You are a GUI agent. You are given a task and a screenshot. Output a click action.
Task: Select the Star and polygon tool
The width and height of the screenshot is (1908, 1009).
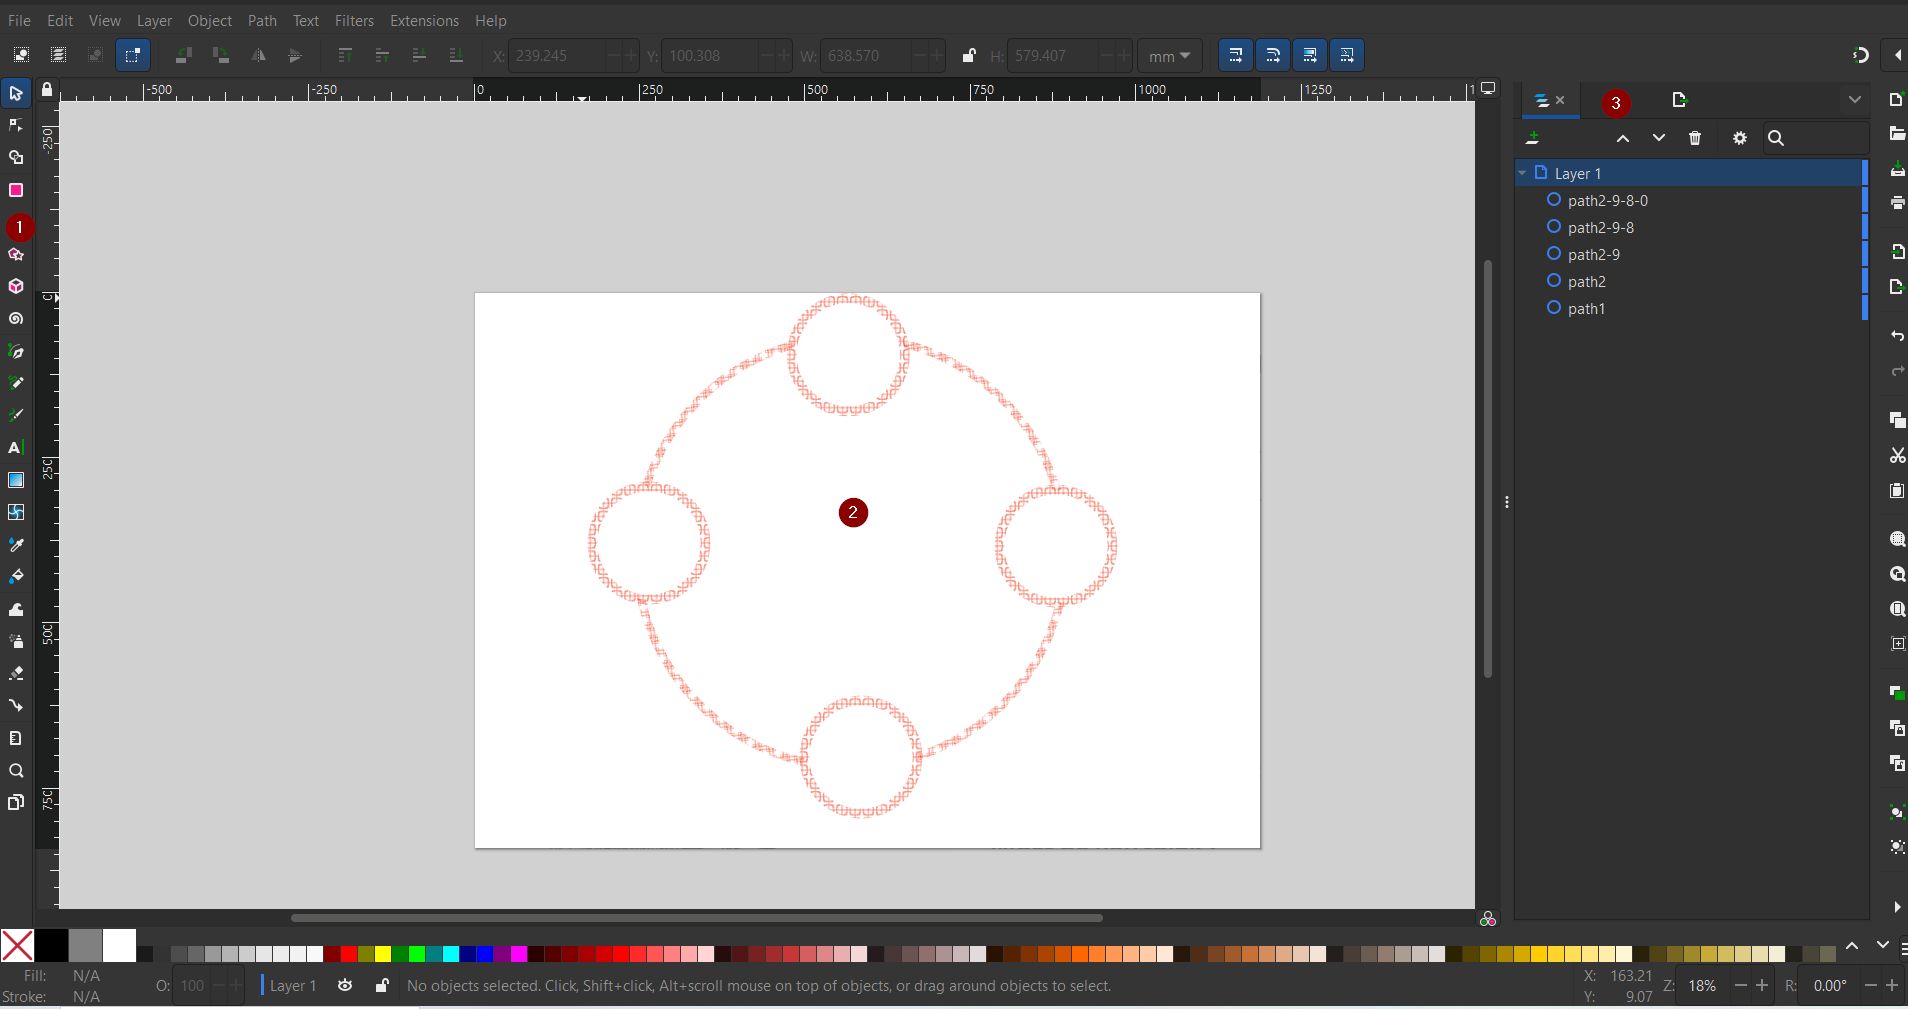(16, 255)
